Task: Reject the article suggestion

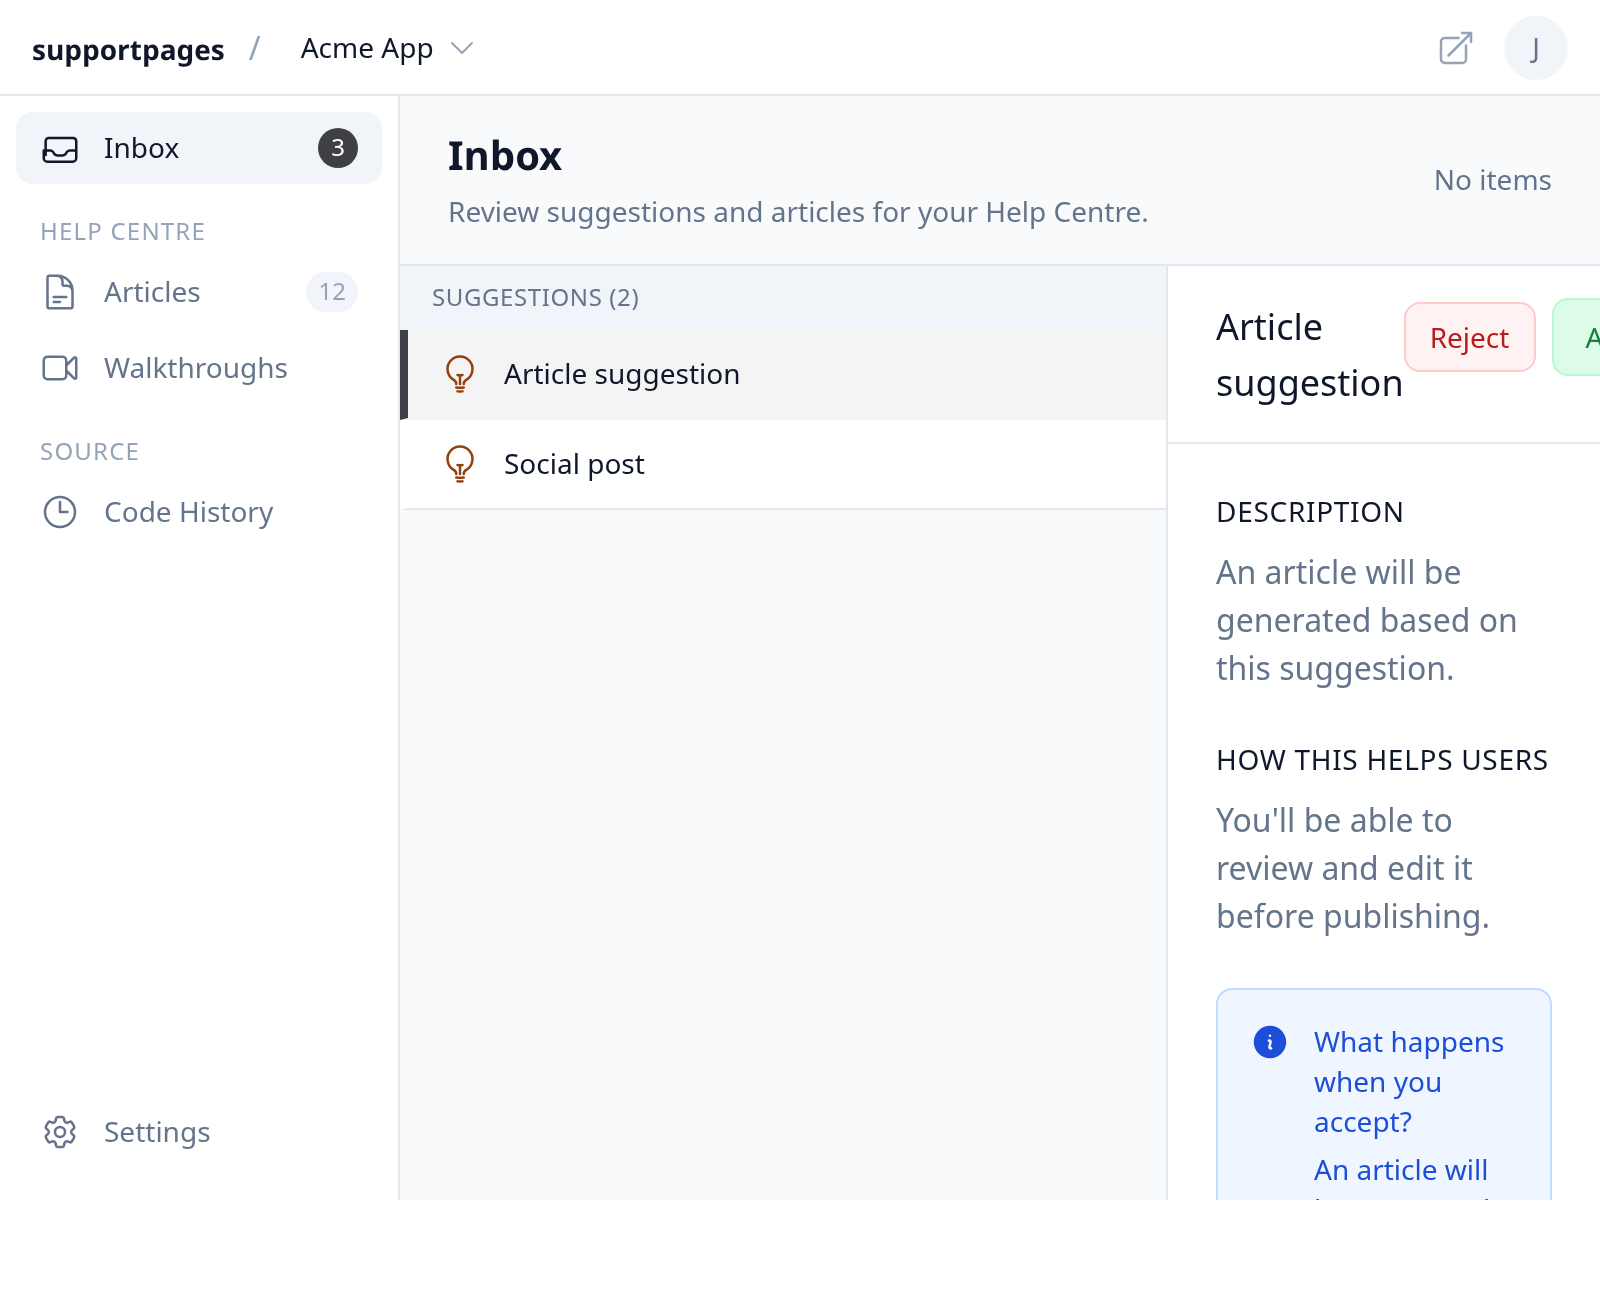Action: tap(1469, 338)
